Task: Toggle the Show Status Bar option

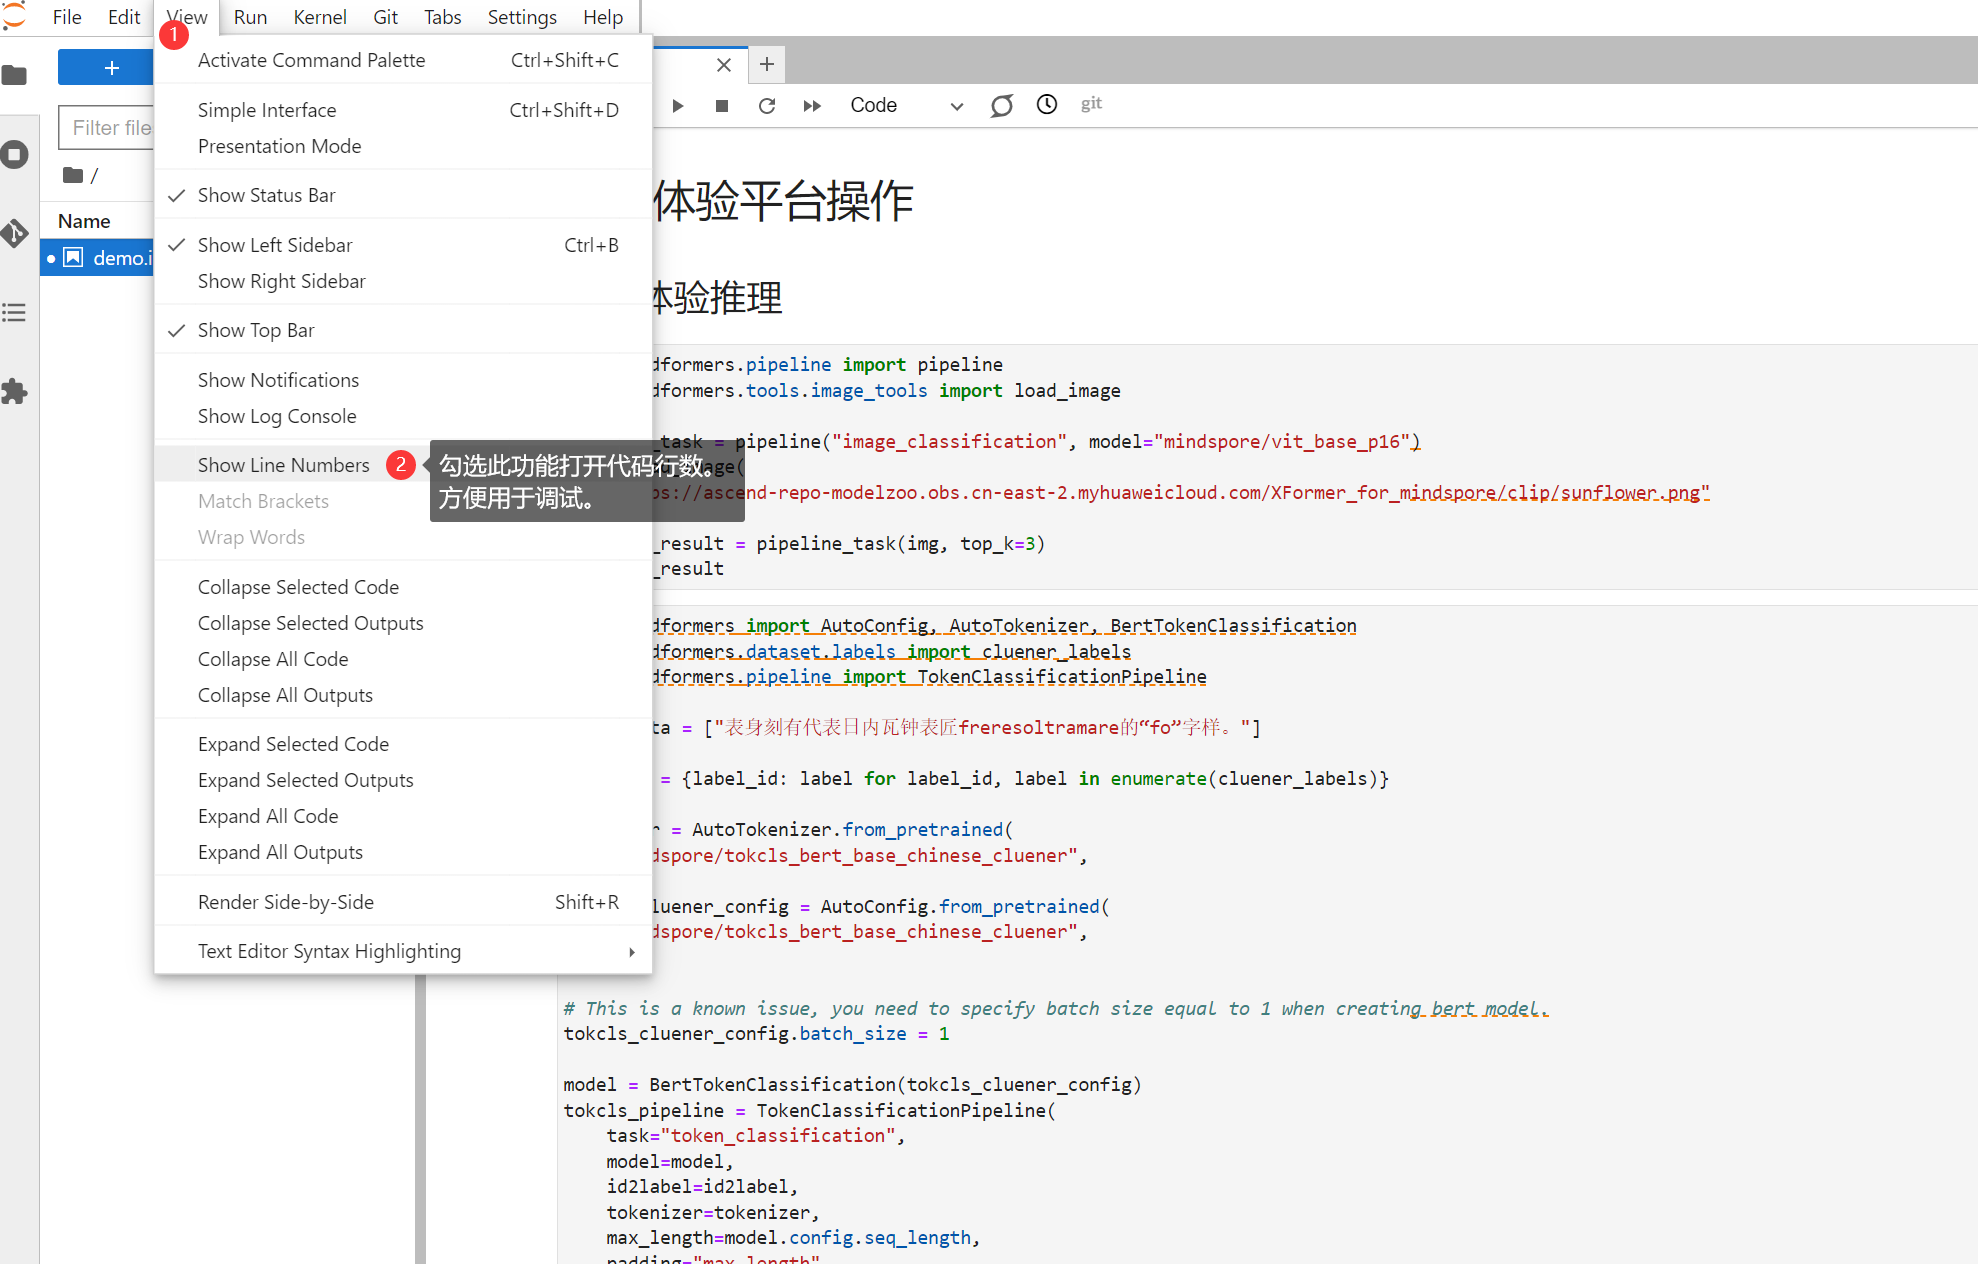Action: point(266,195)
